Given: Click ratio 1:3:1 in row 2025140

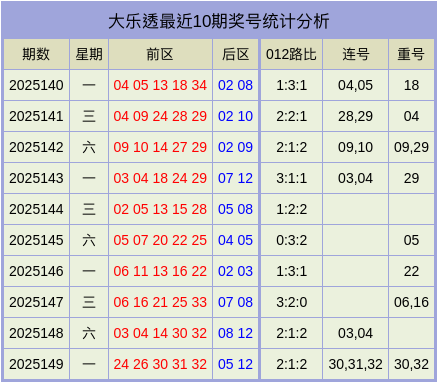Looking at the screenshot, I should click(291, 85).
